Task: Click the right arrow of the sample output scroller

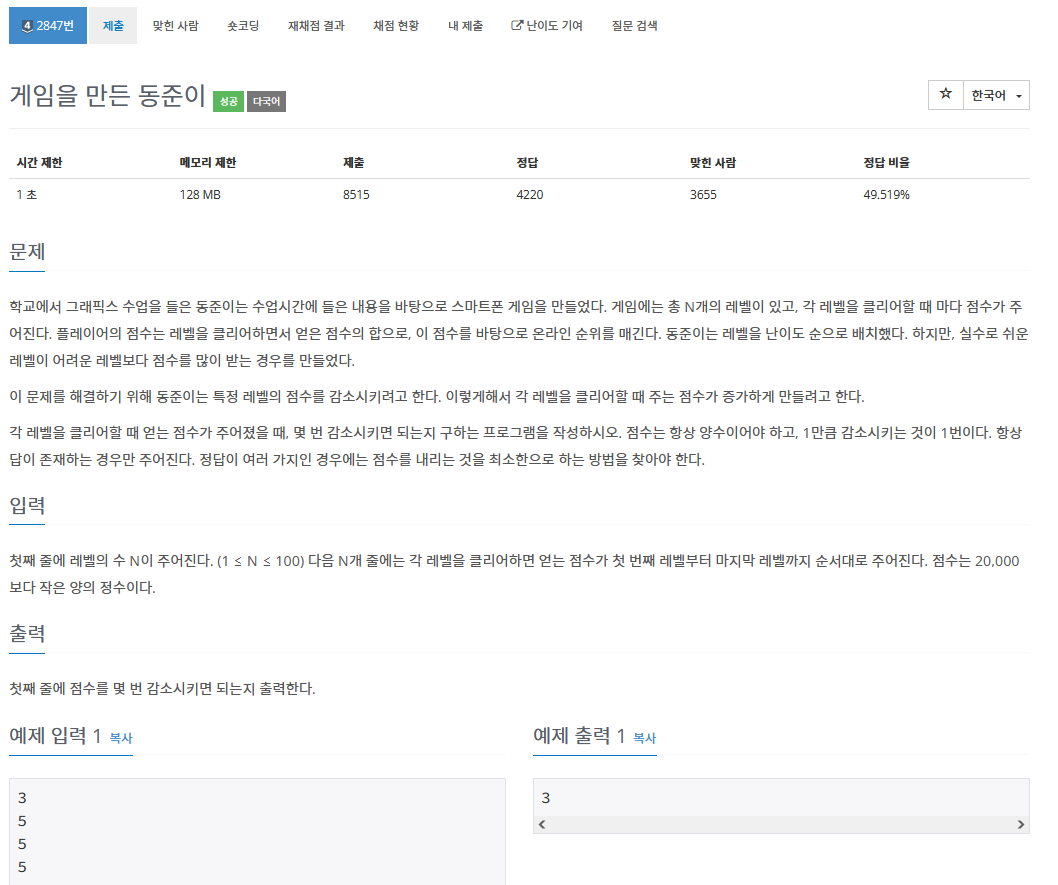Action: 1022,823
